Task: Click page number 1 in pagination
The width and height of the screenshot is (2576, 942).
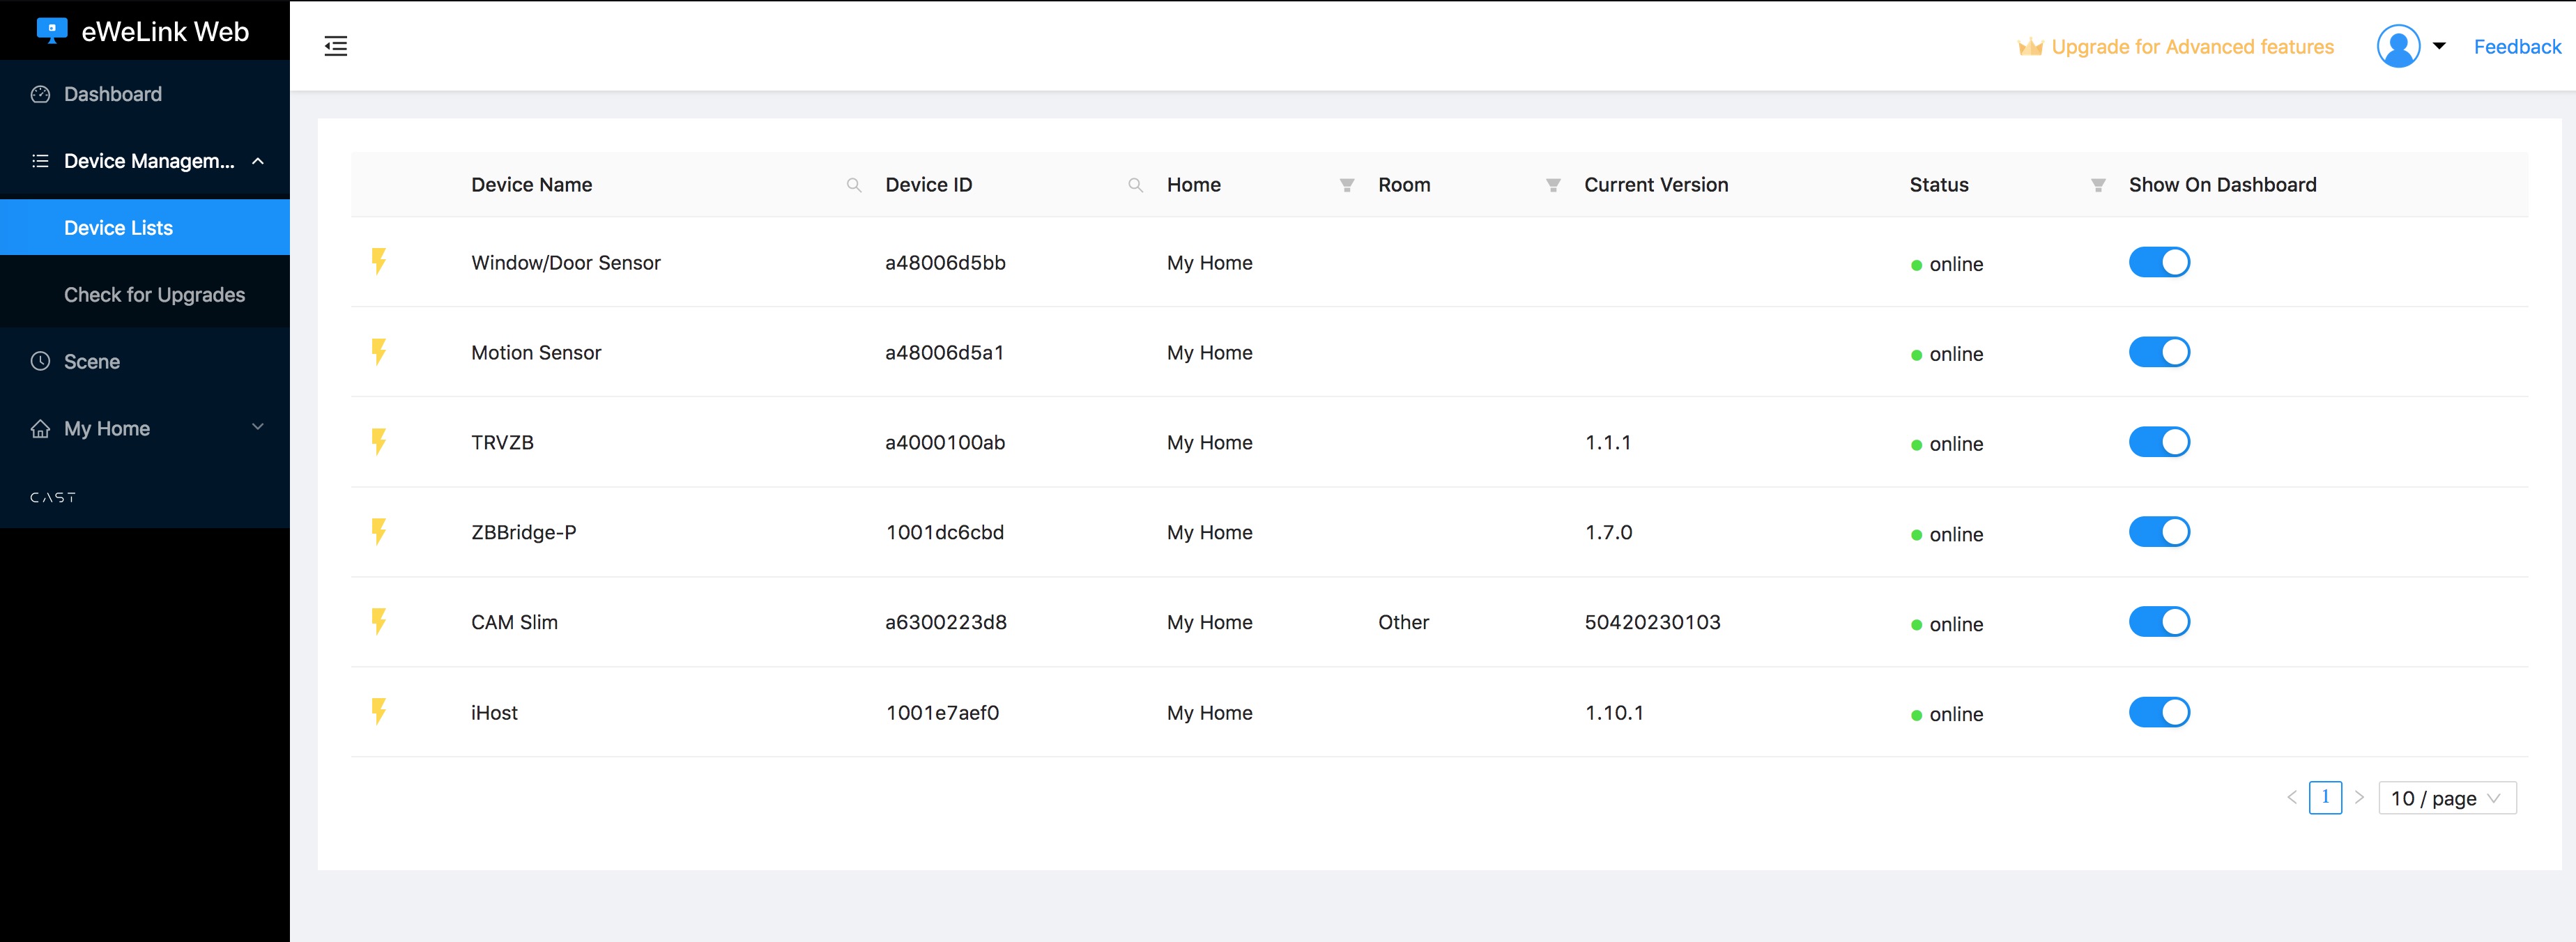Action: click(x=2325, y=798)
